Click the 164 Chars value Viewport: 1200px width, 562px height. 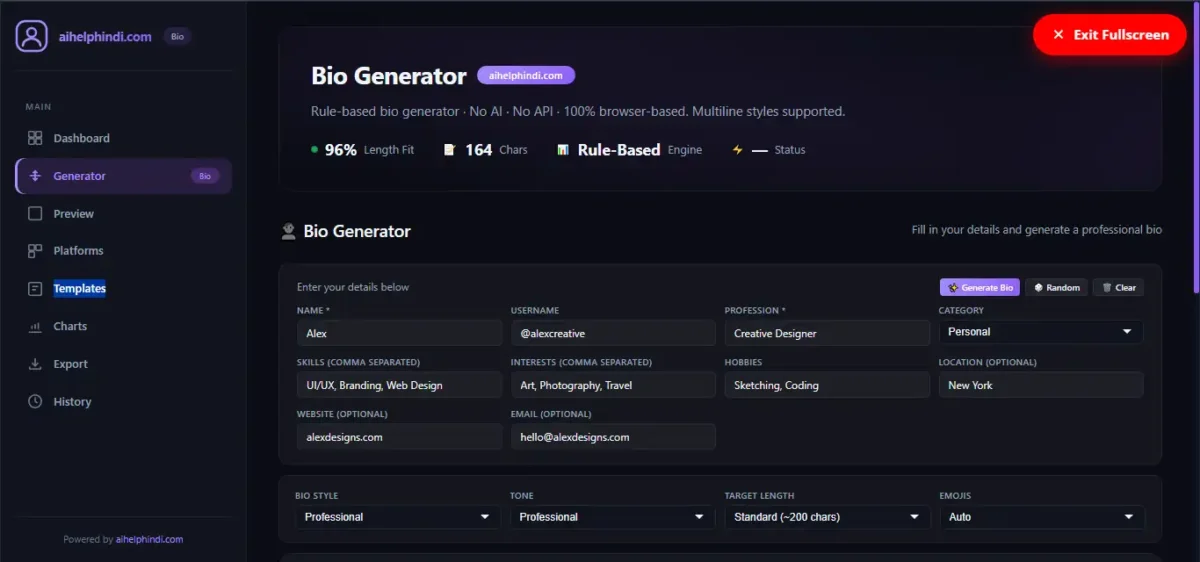pos(479,150)
